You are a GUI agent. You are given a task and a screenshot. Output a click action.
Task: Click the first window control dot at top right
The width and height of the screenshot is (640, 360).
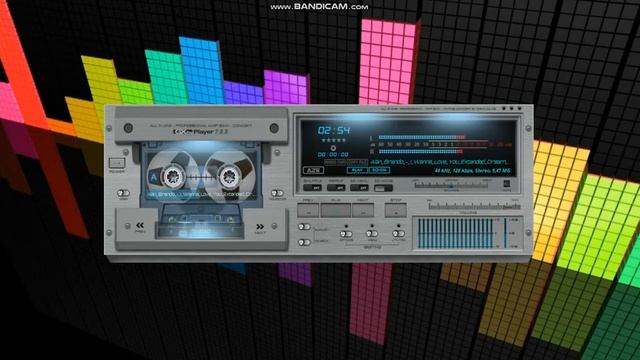(x=504, y=109)
